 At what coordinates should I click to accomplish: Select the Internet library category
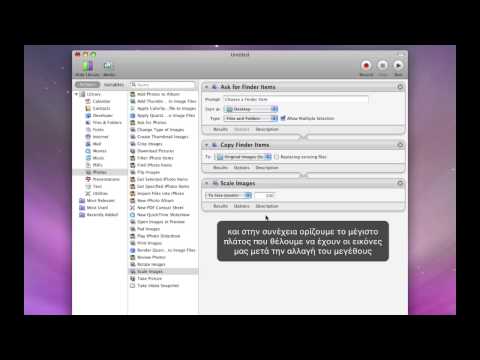pos(100,137)
